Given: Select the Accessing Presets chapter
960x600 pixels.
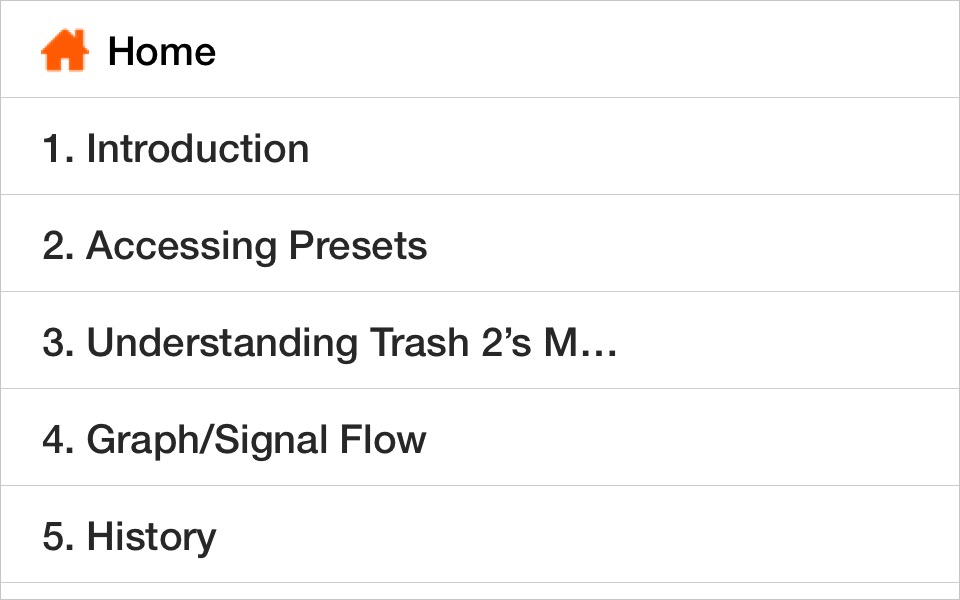Looking at the screenshot, I should (257, 246).
